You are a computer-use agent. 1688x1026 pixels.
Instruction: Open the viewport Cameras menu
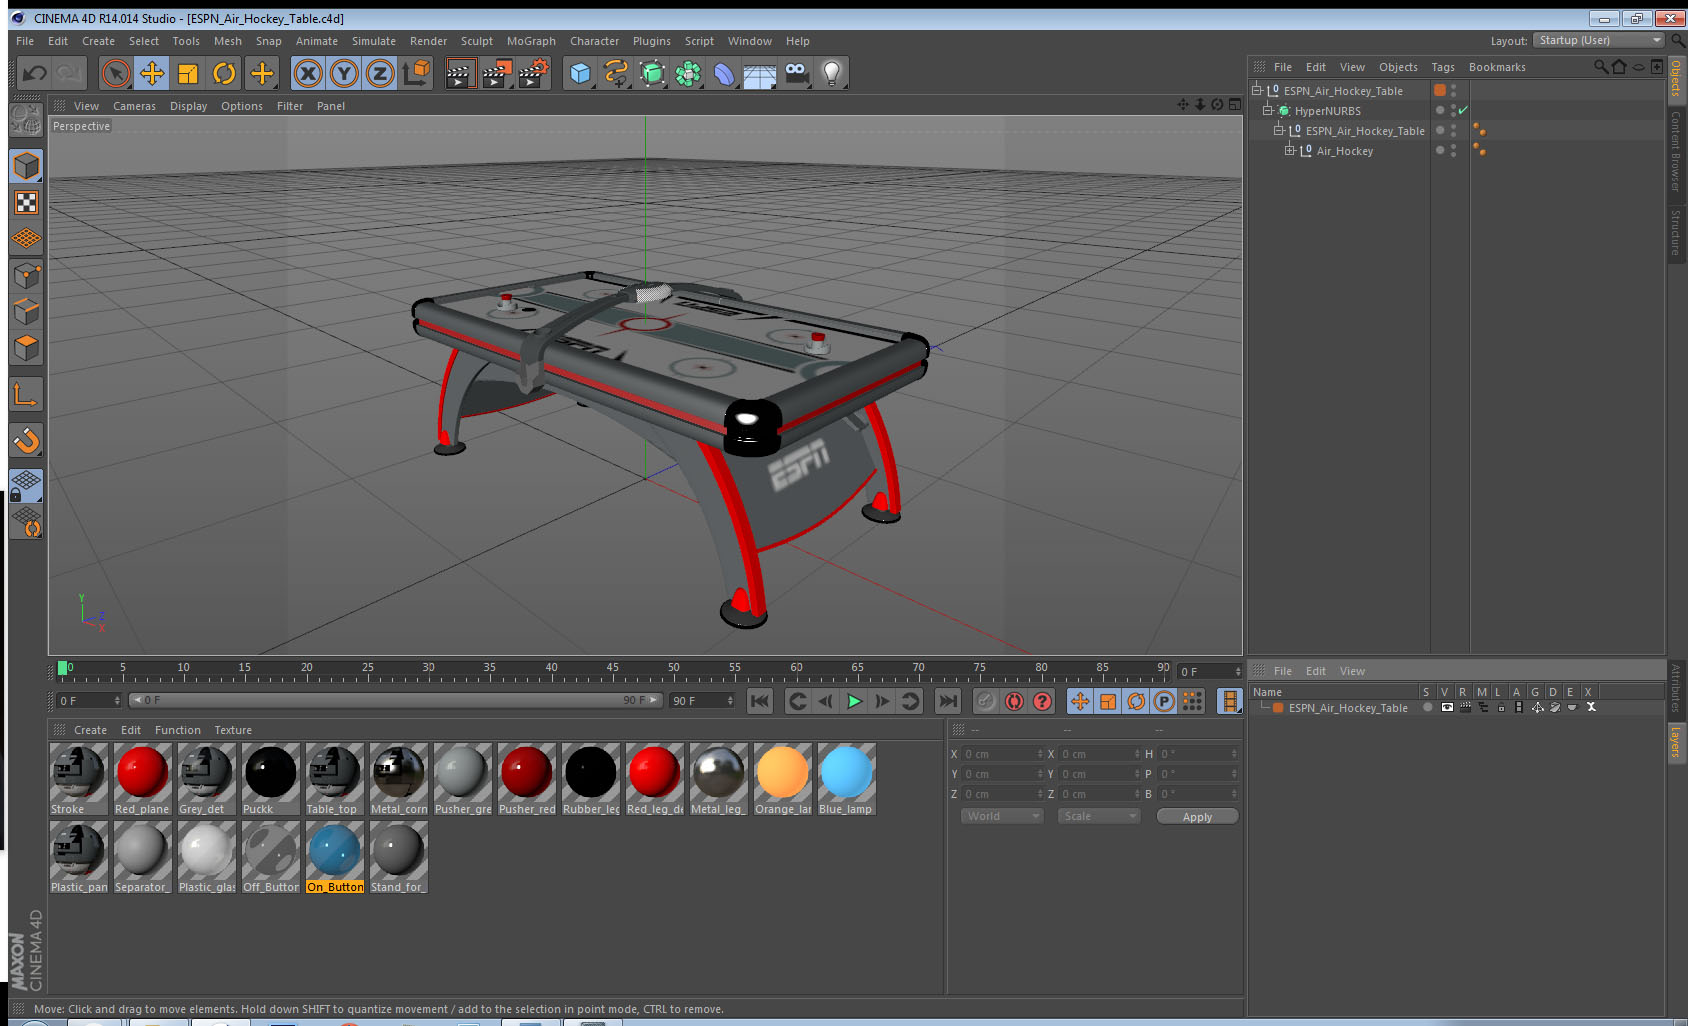click(134, 106)
